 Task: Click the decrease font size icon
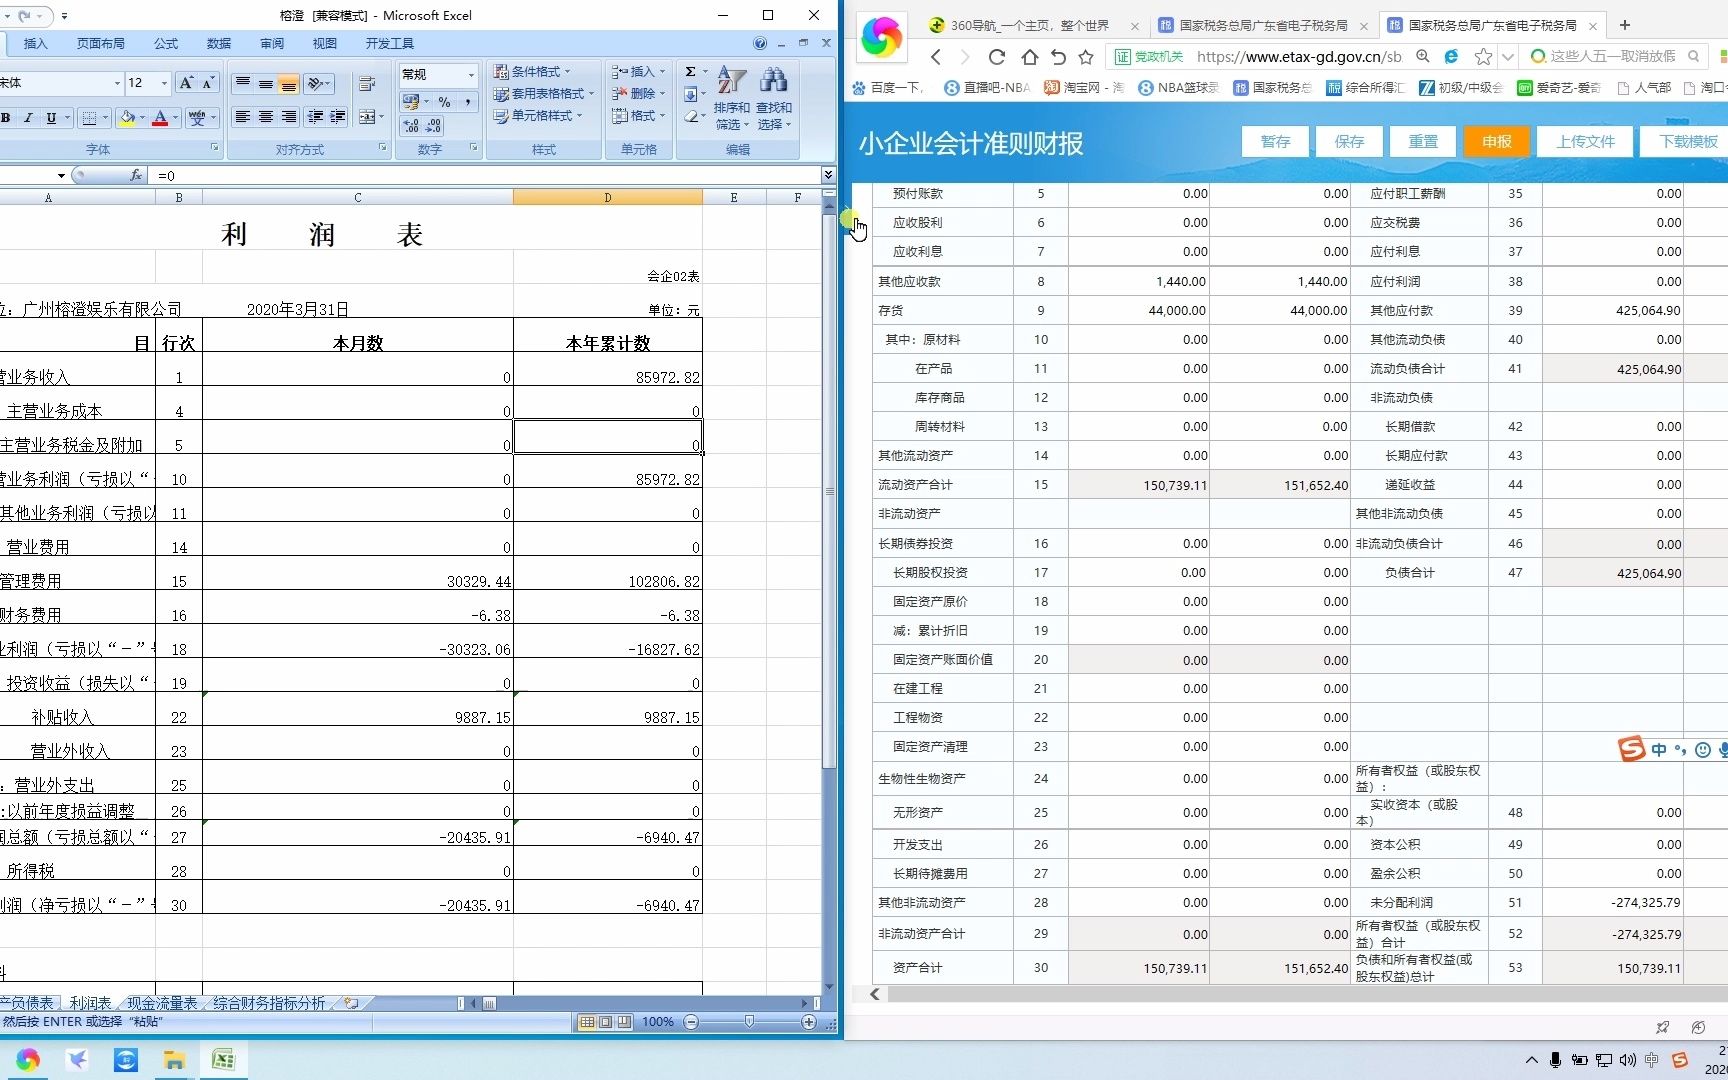pyautogui.click(x=208, y=83)
